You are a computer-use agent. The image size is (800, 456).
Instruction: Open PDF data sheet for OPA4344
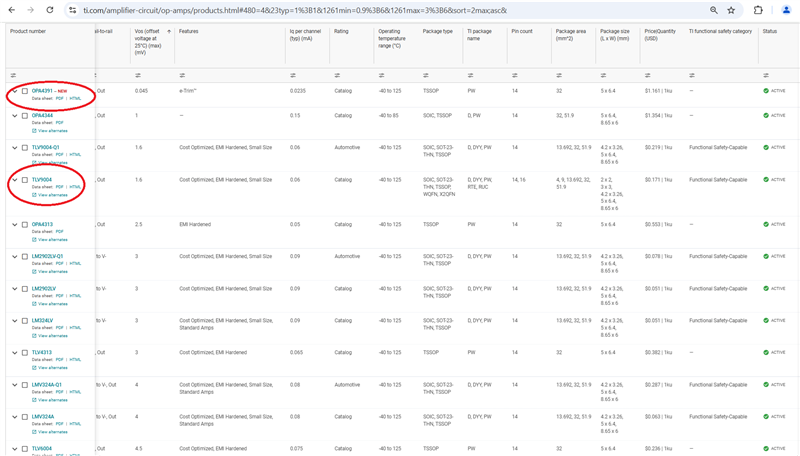(60, 123)
